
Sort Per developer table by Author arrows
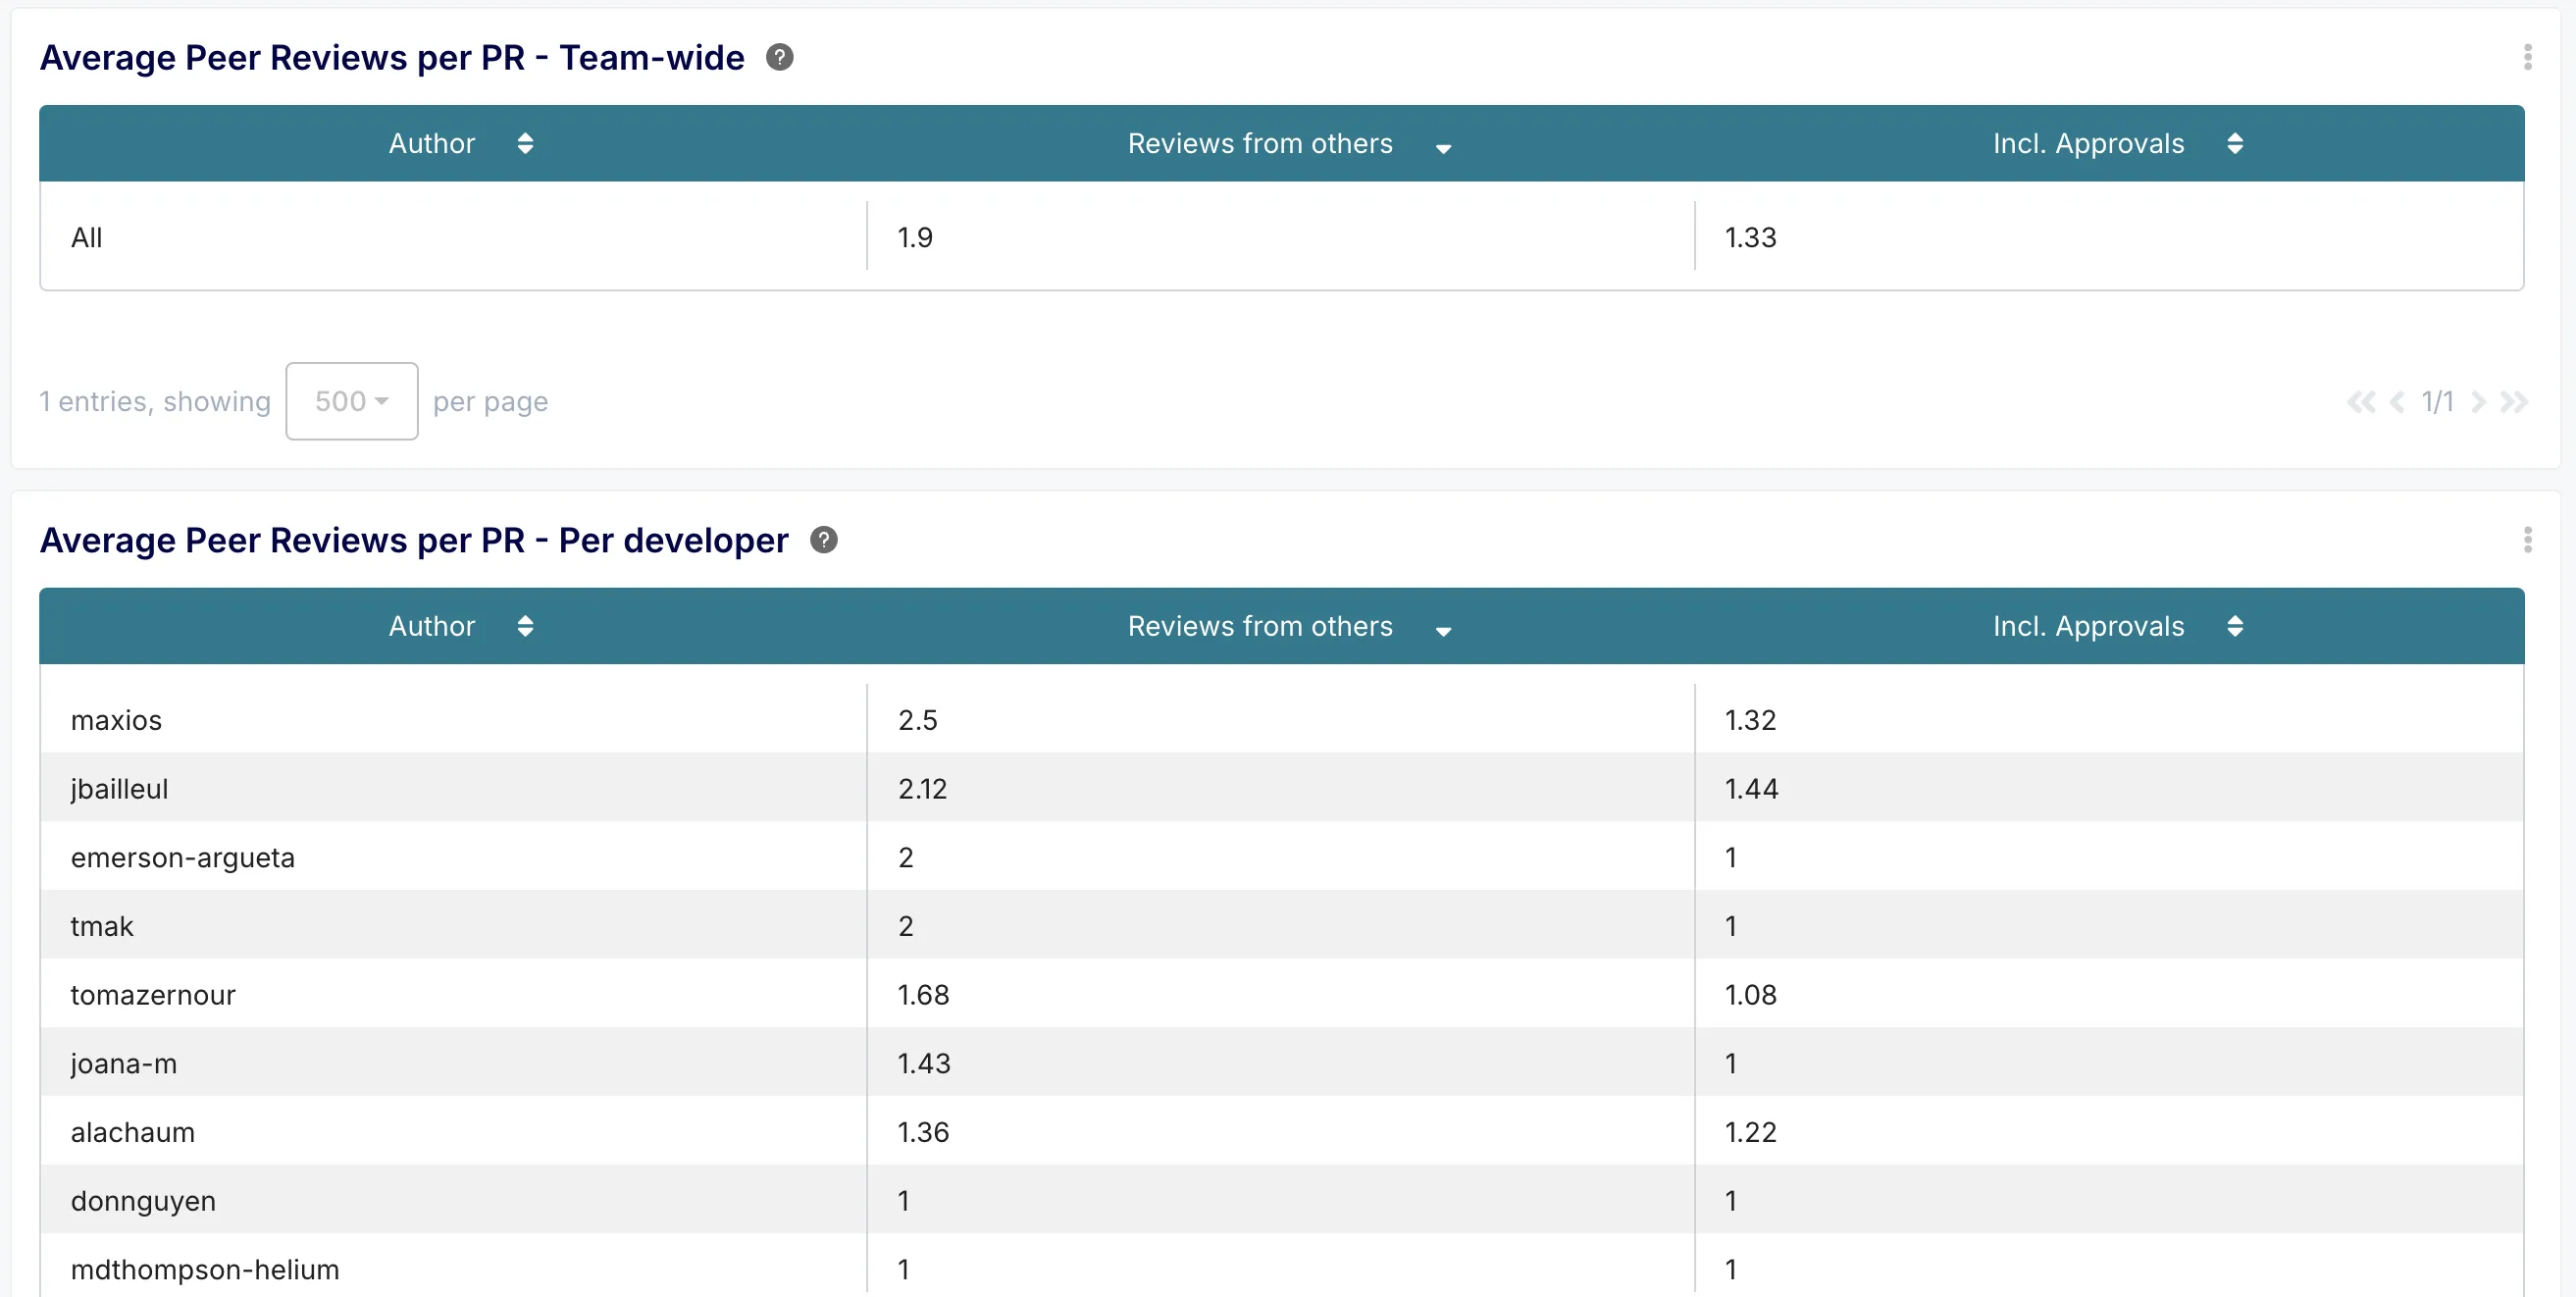pyautogui.click(x=525, y=627)
